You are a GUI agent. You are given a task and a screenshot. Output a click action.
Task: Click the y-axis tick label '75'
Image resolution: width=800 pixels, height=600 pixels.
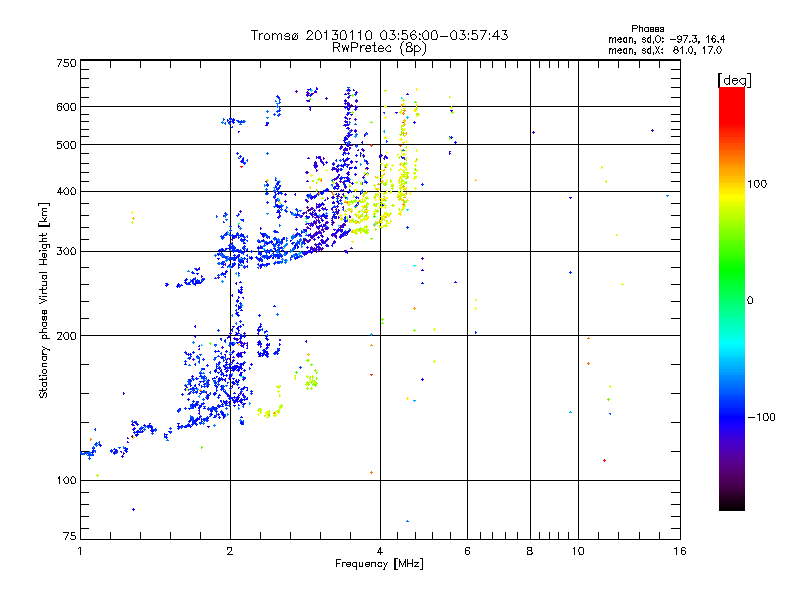click(x=70, y=536)
